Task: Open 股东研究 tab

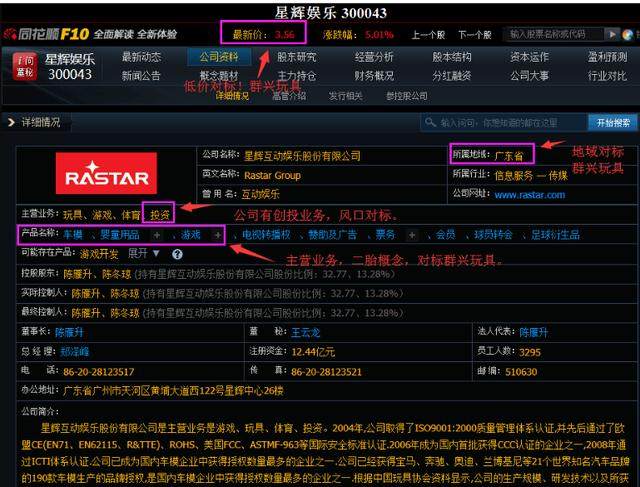Action: [x=297, y=57]
